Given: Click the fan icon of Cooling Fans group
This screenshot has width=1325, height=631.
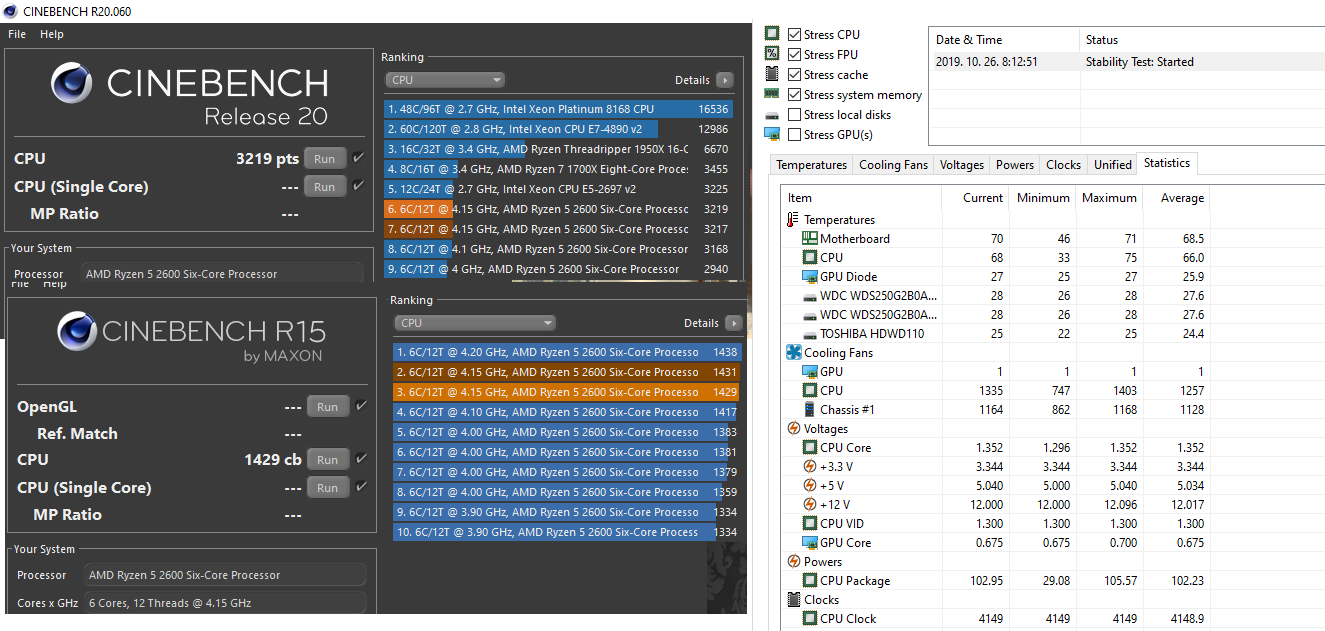Looking at the screenshot, I should click(794, 352).
